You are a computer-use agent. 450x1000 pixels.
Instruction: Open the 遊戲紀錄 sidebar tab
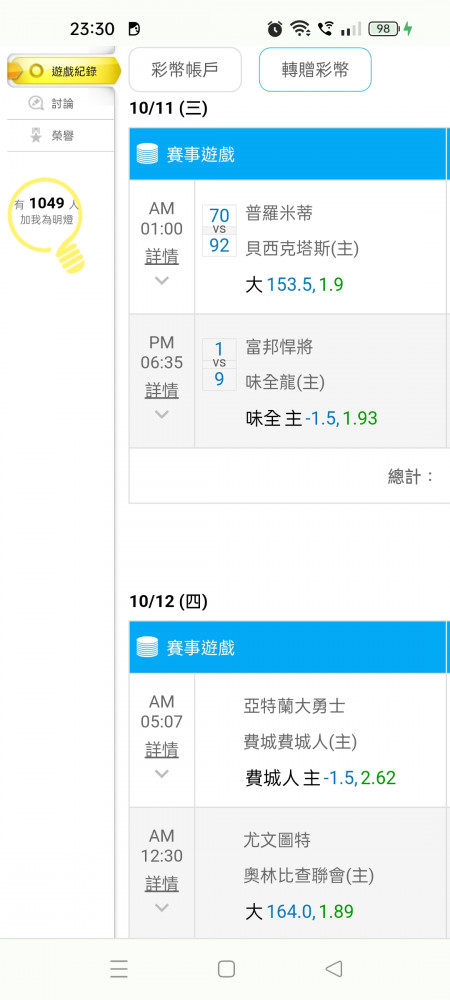point(62,71)
